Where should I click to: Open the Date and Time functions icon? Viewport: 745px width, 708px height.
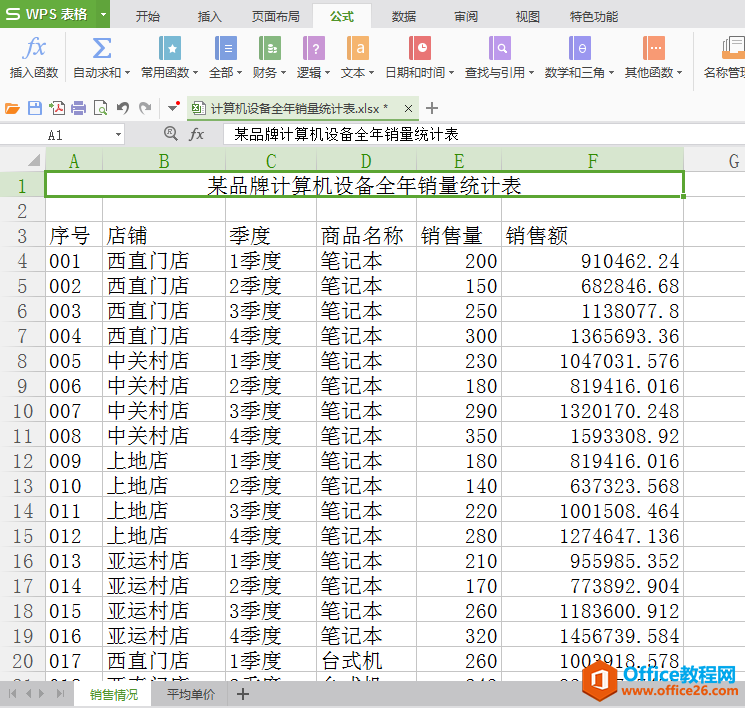point(420,48)
